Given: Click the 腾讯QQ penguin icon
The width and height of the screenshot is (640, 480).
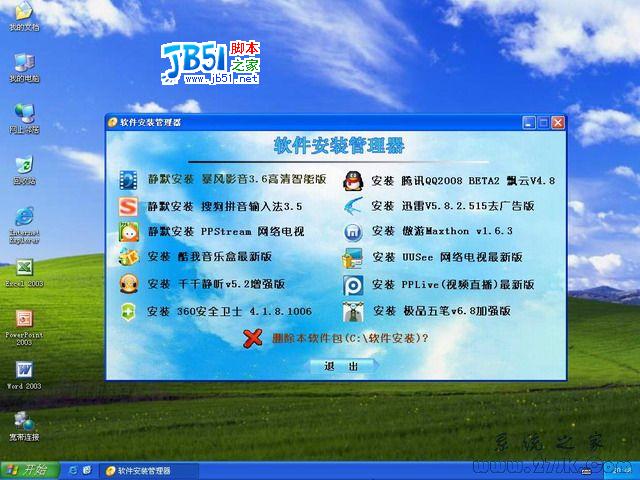Looking at the screenshot, I should coord(353,181).
